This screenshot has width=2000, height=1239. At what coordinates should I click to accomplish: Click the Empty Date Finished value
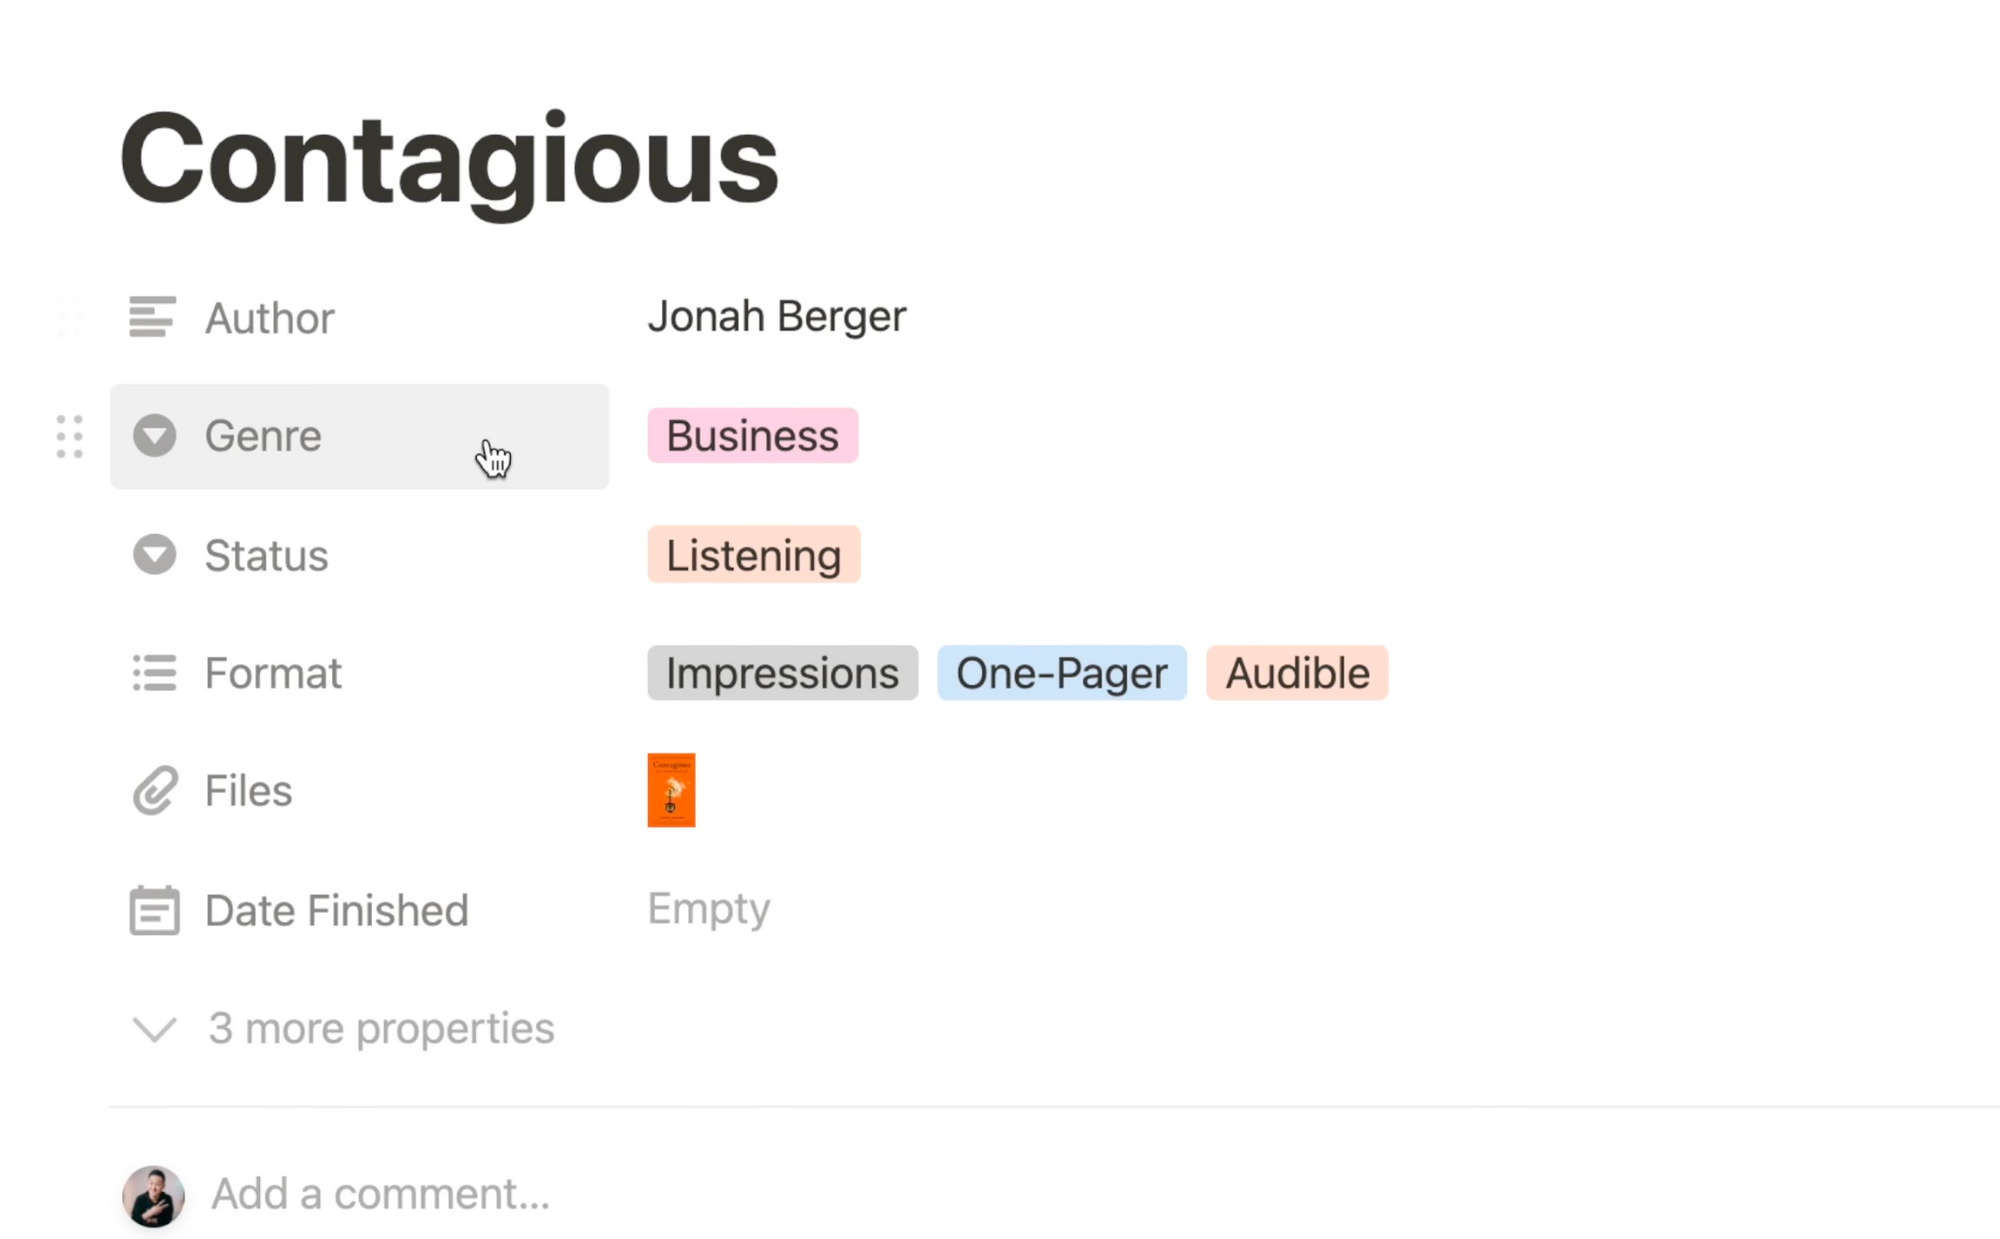[708, 909]
